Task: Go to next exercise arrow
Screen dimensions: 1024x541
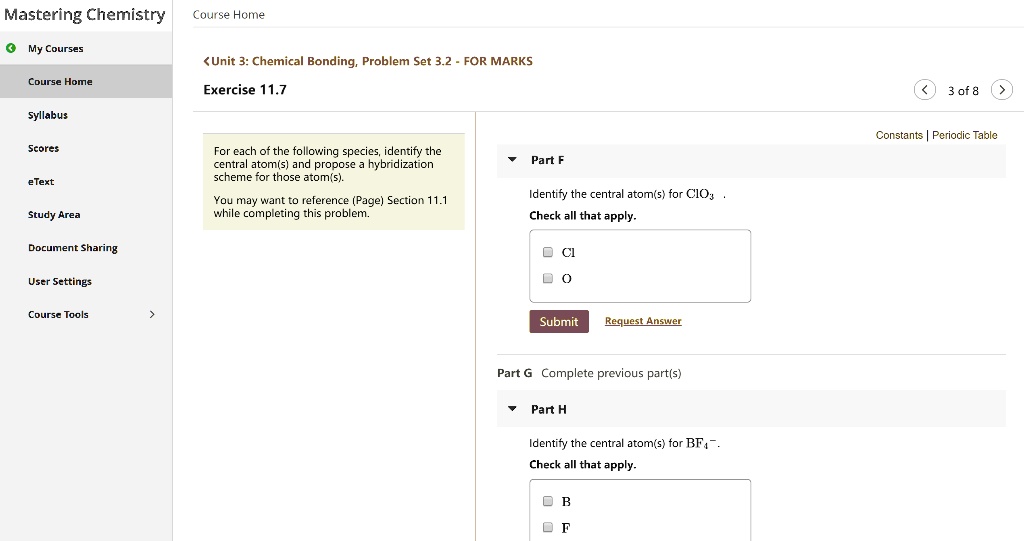Action: [1002, 90]
